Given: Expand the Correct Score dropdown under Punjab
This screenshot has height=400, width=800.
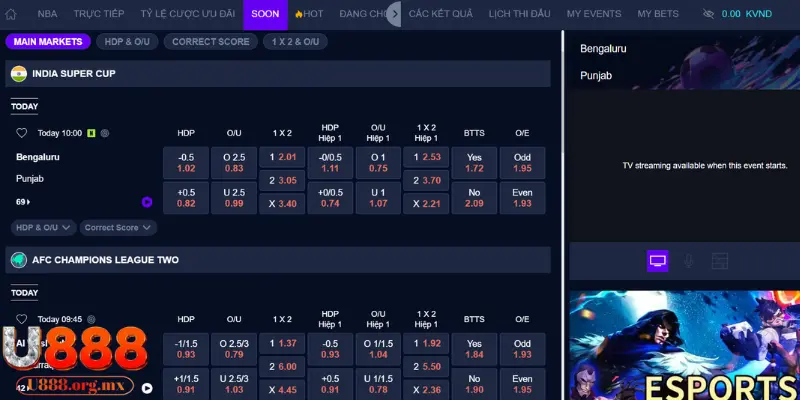Looking at the screenshot, I should point(118,227).
